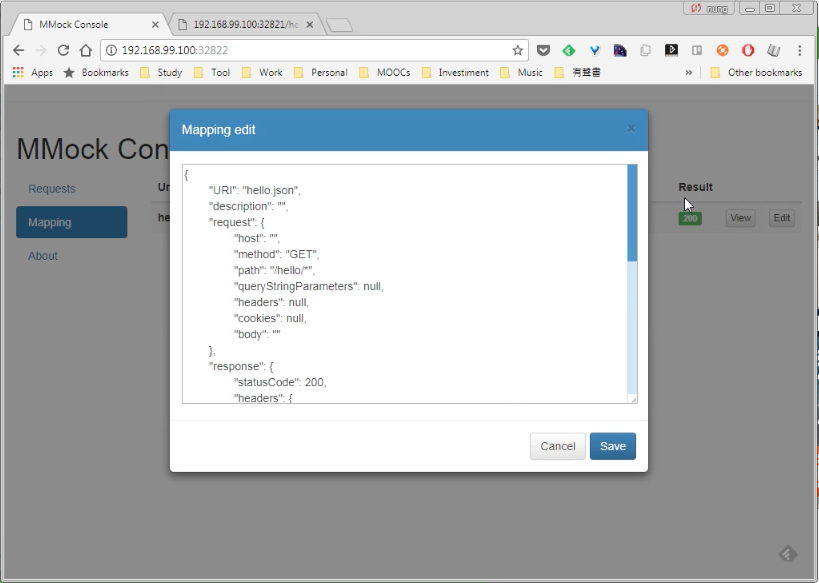Switch to the 192.168.99.100:32821 tab

(x=245, y=25)
